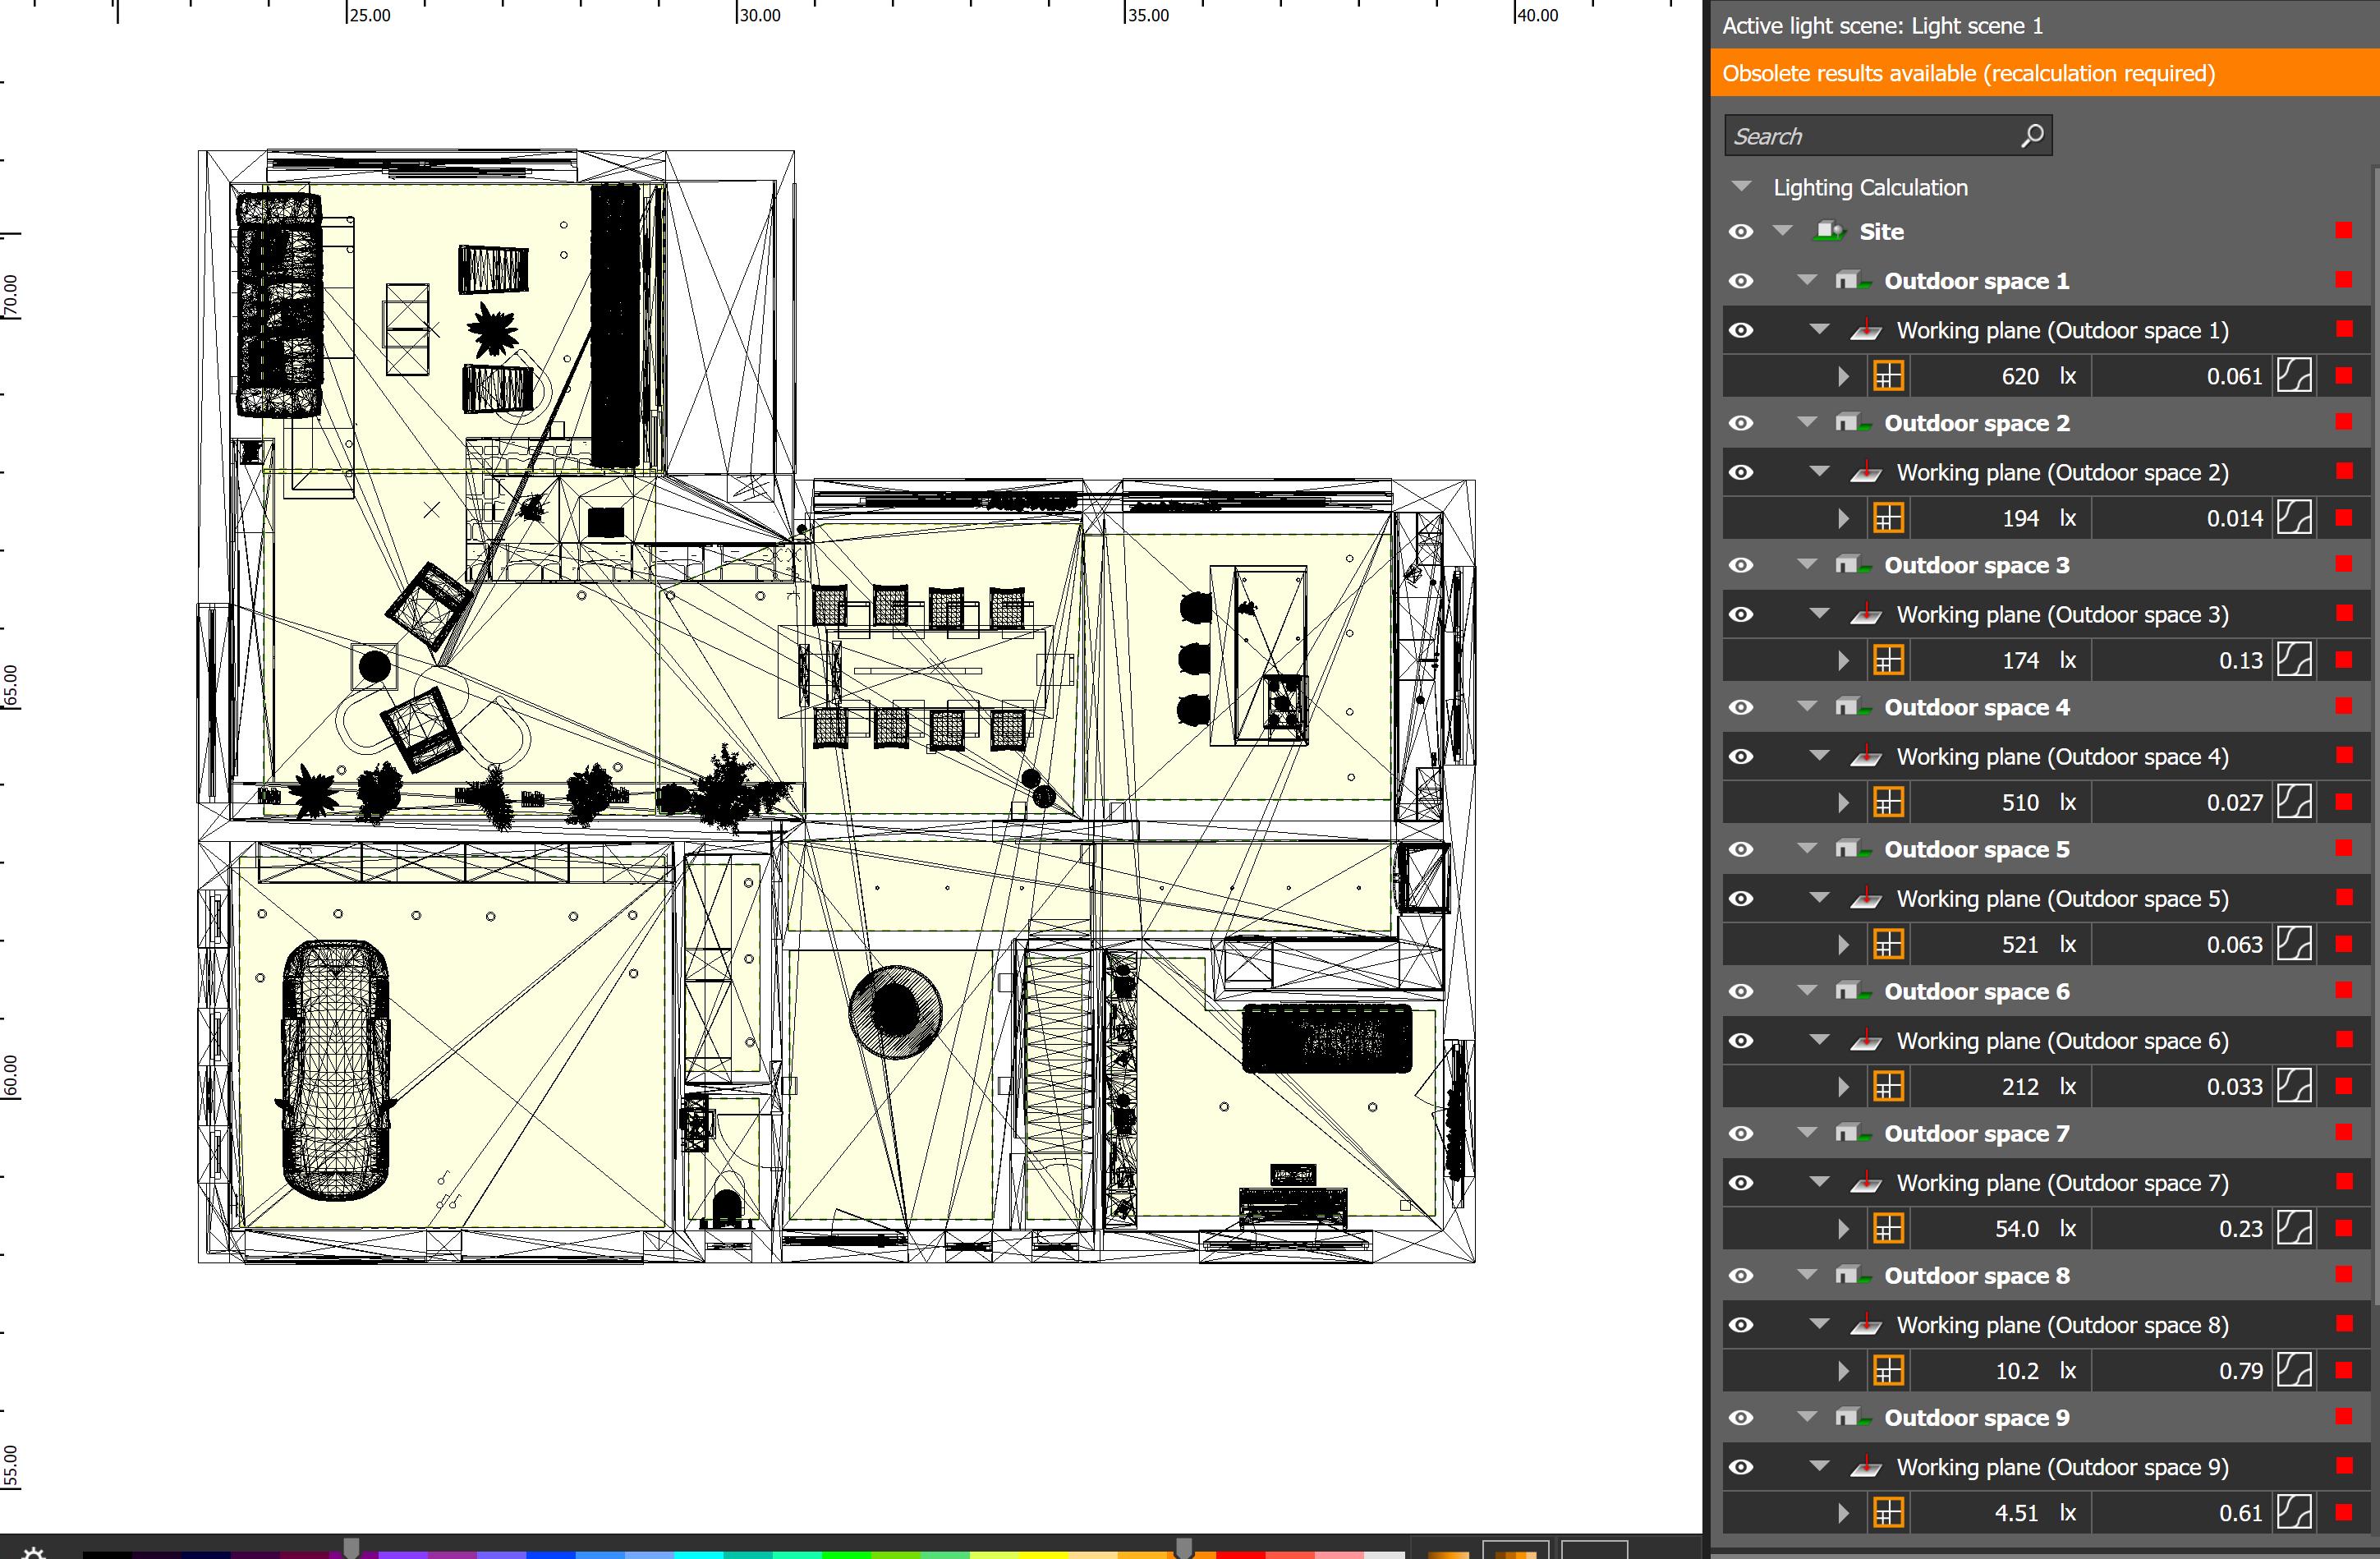Select Outdoor space 4 tree item

(1977, 707)
